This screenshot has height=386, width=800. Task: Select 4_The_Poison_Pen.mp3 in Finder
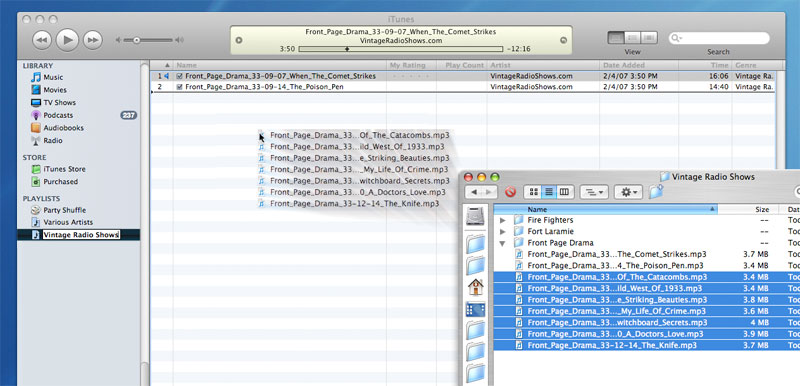[615, 265]
